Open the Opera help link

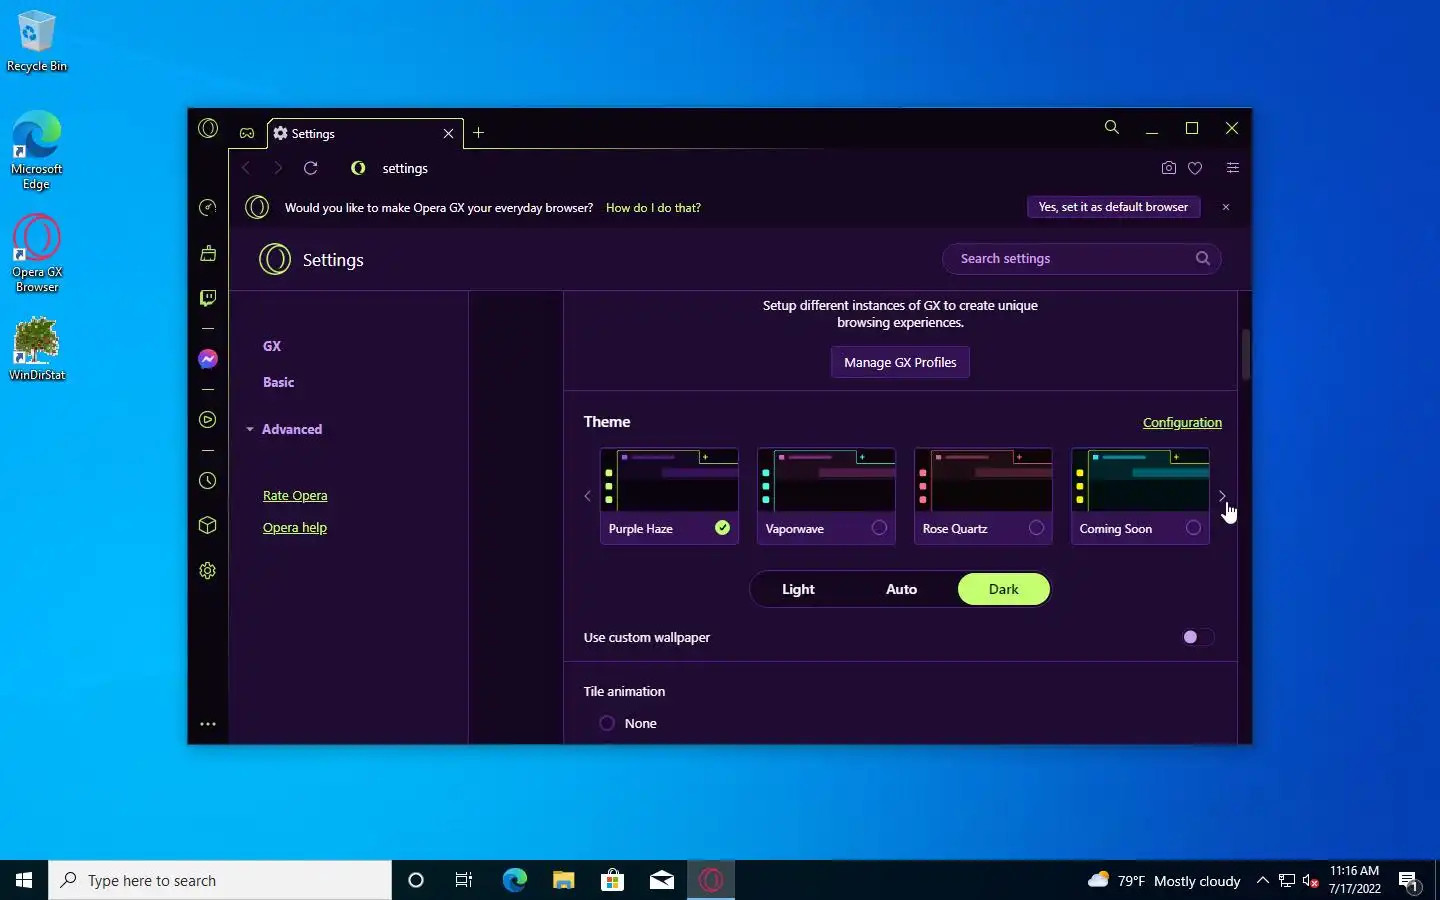[295, 527]
